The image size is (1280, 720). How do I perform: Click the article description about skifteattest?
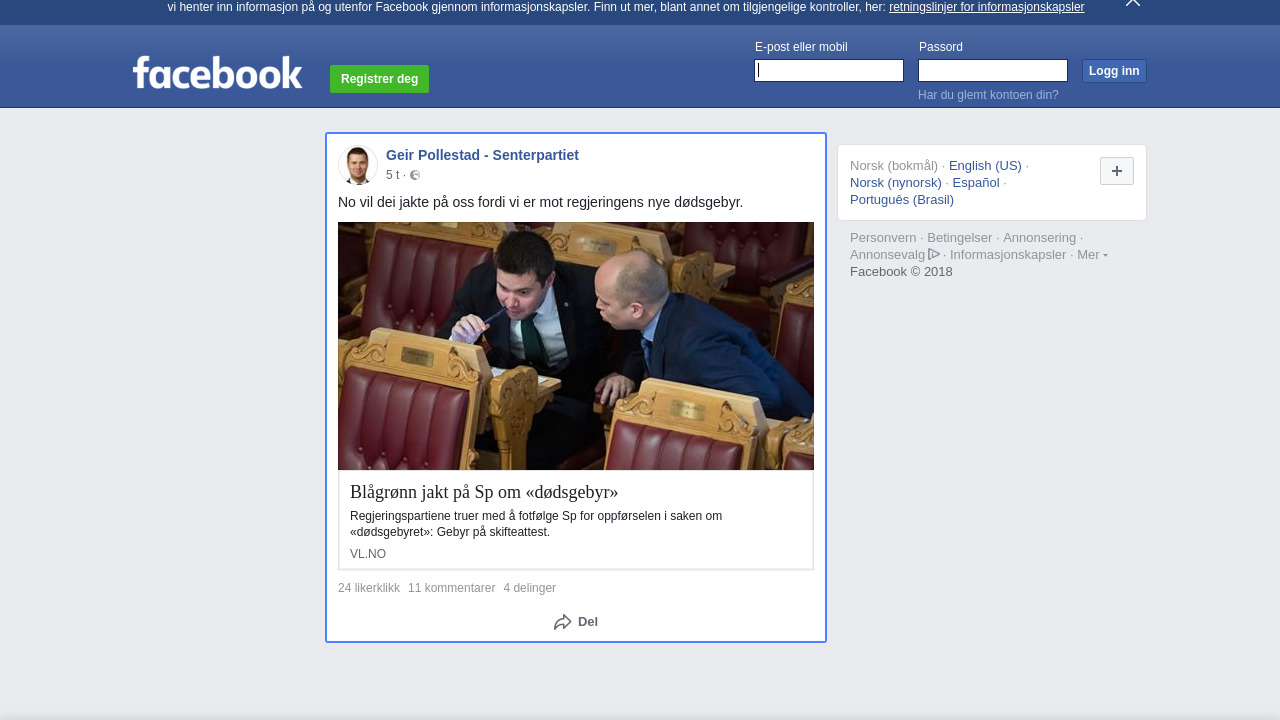pos(536,524)
